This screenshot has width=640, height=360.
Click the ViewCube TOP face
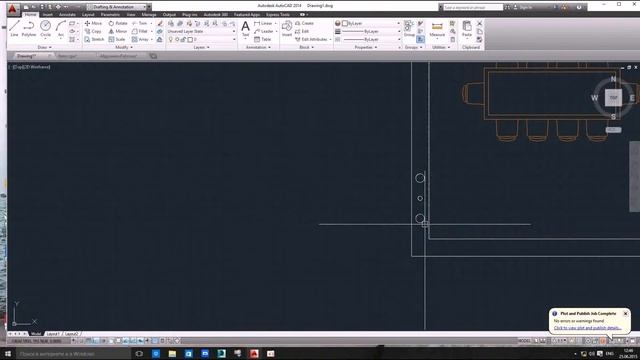click(613, 98)
